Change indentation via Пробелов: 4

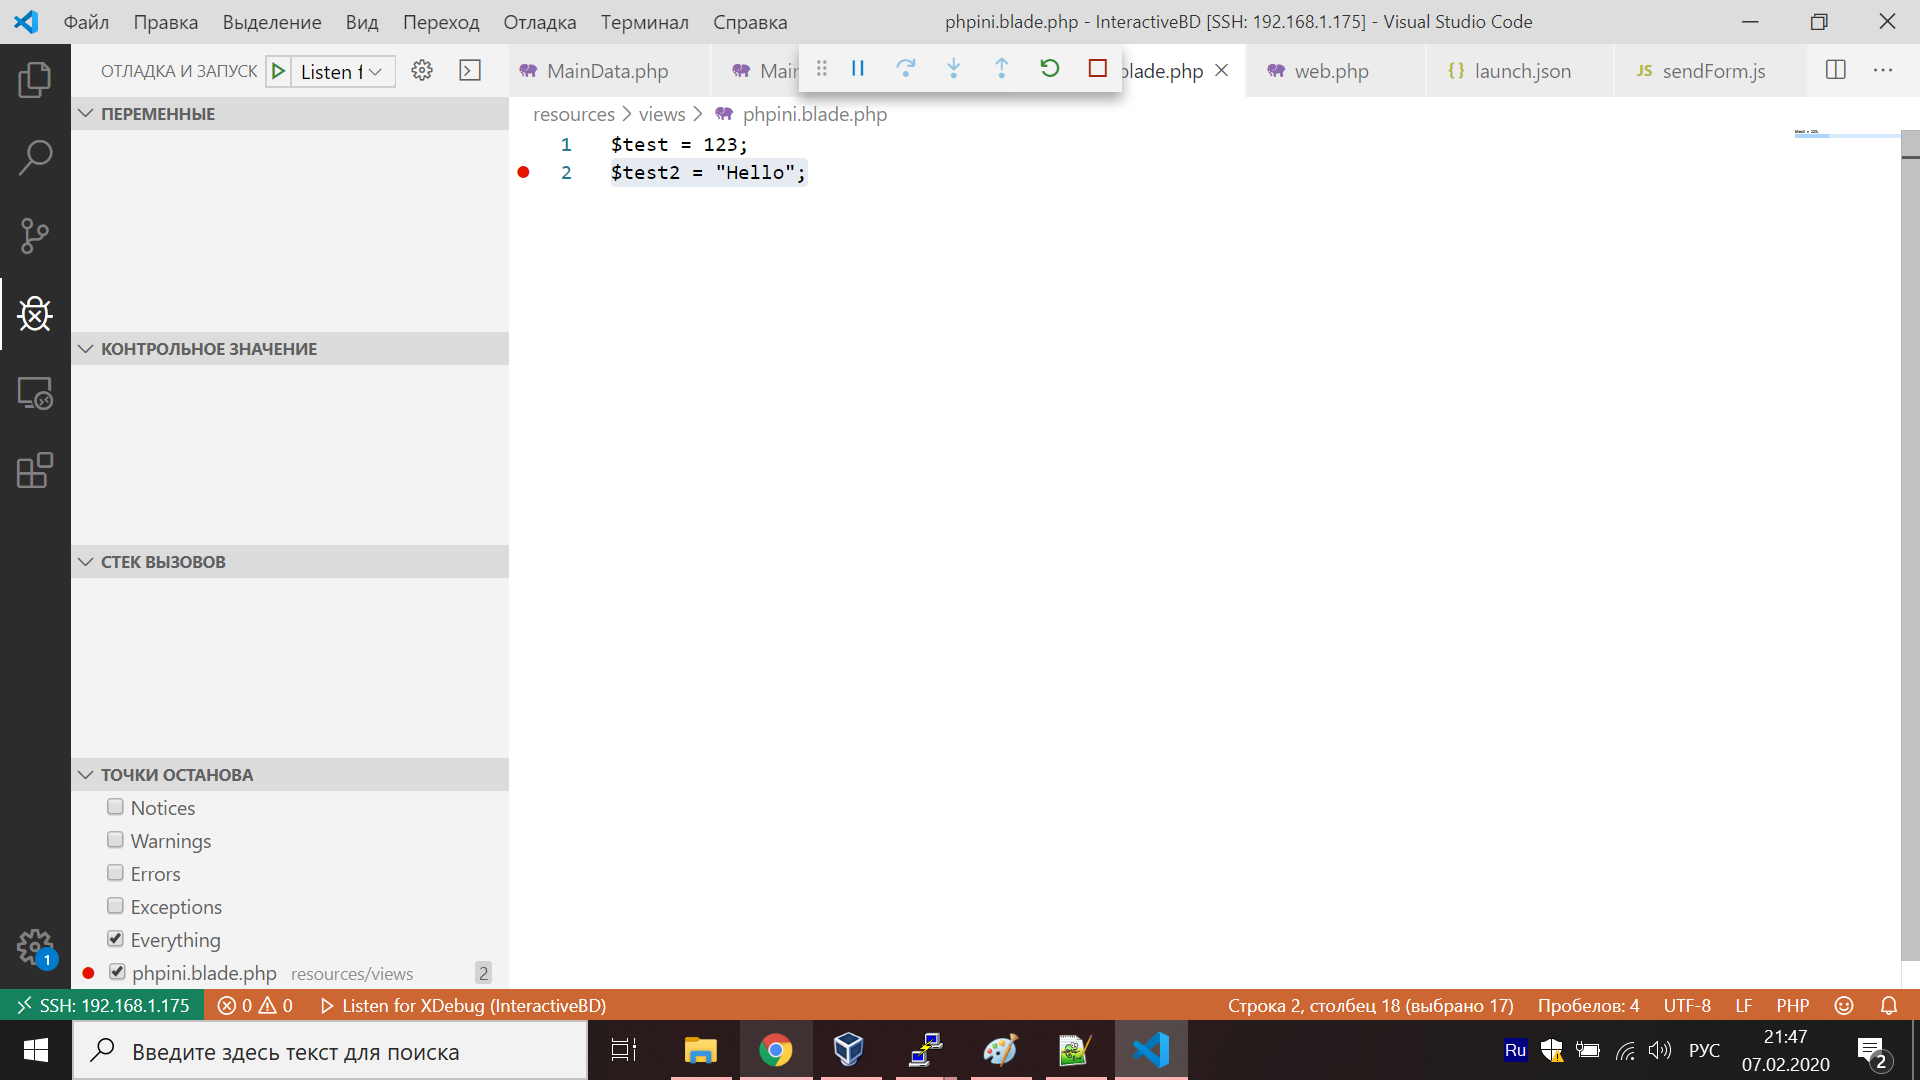click(x=1588, y=1006)
